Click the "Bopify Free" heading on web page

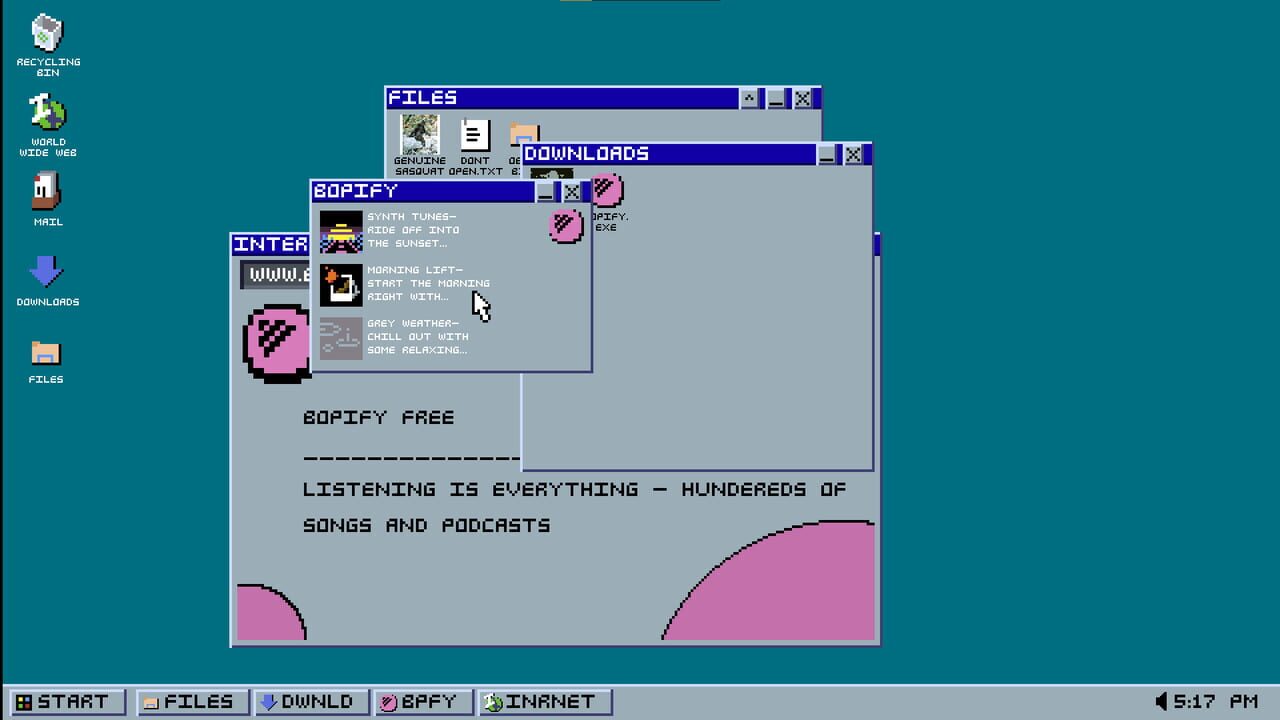(378, 417)
